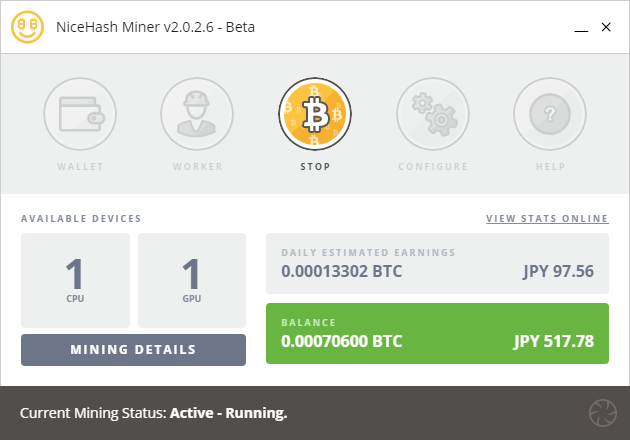Image resolution: width=630 pixels, height=440 pixels.
Task: Click the HELP label
Action: pyautogui.click(x=549, y=166)
